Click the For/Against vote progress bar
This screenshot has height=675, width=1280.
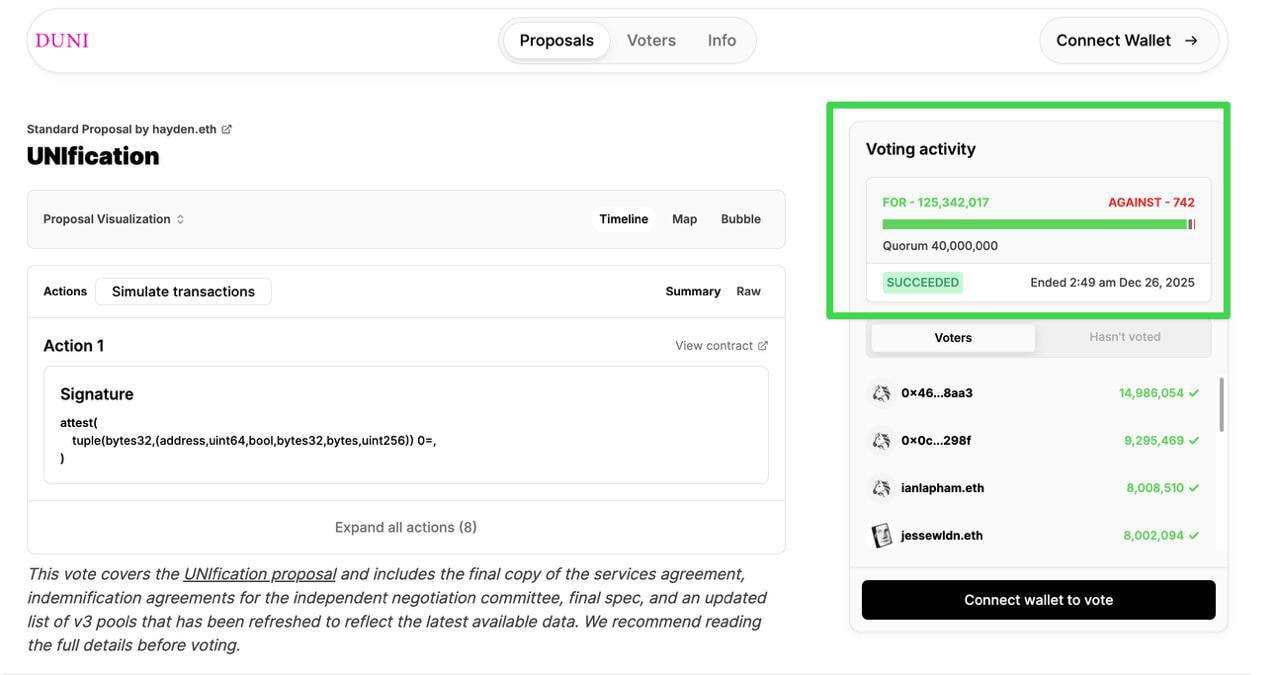(1037, 225)
